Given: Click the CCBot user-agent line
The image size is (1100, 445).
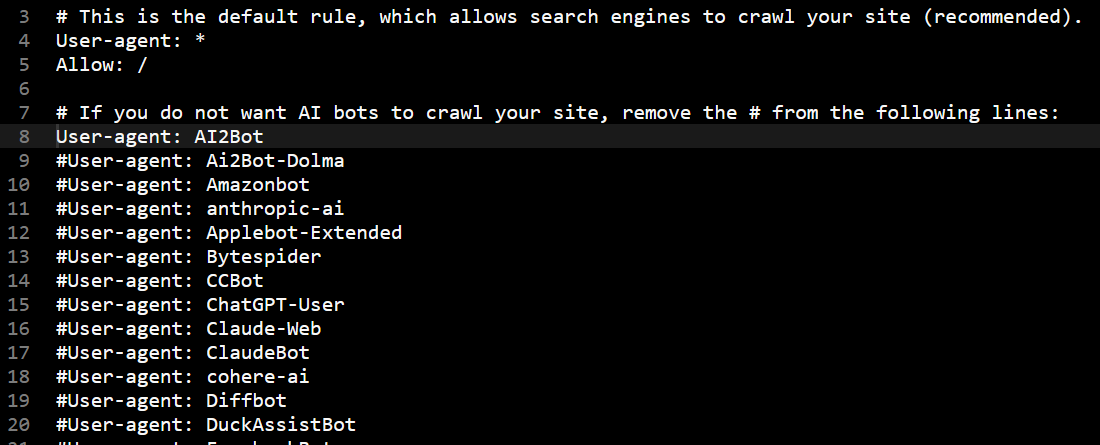Looking at the screenshot, I should click(x=160, y=281).
